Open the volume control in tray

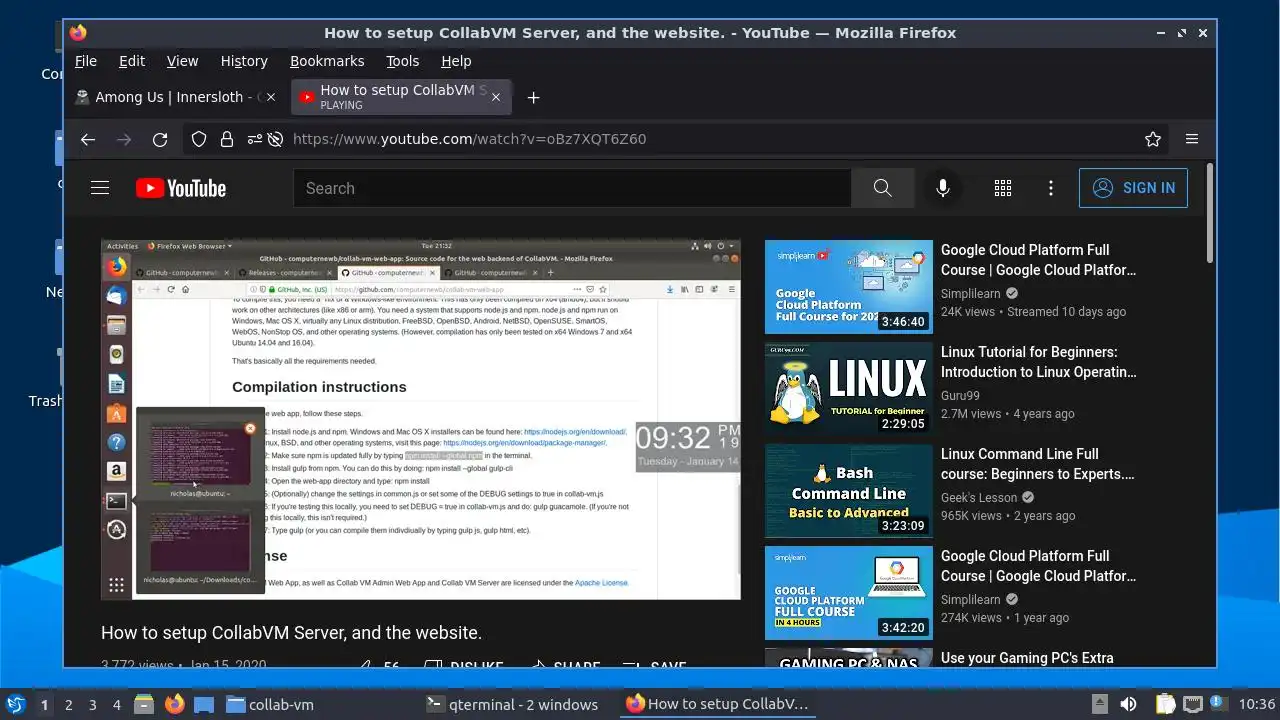[1129, 704]
